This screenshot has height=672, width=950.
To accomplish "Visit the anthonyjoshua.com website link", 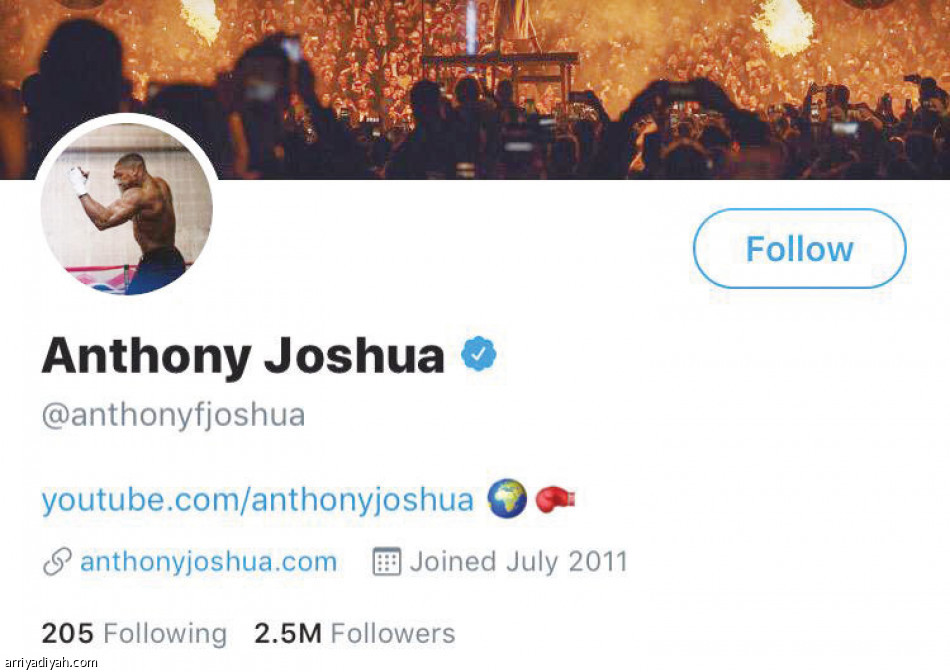I will pyautogui.click(x=208, y=562).
